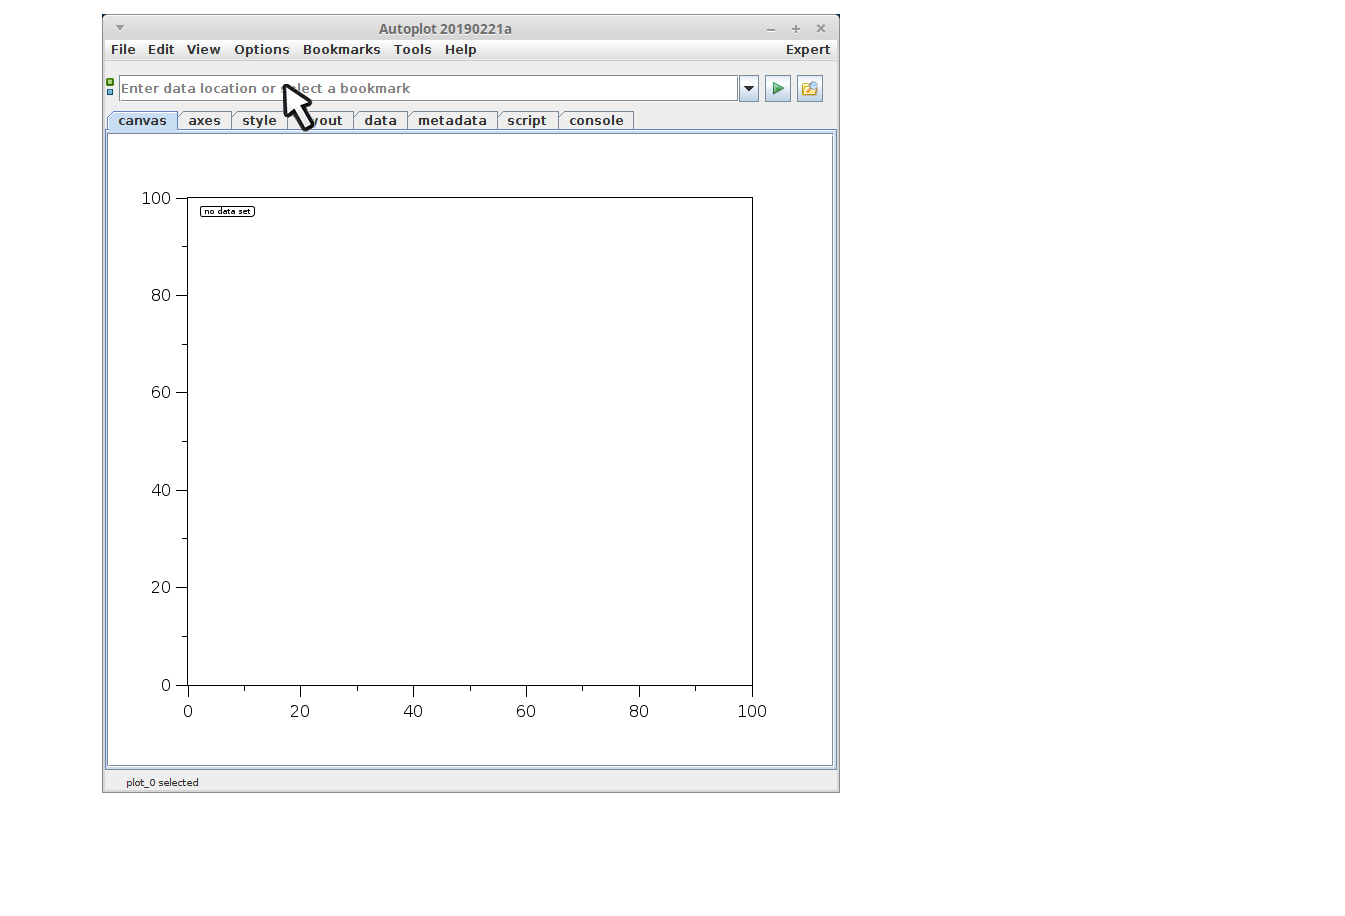Open the View menu
1345x916 pixels.
203,50
